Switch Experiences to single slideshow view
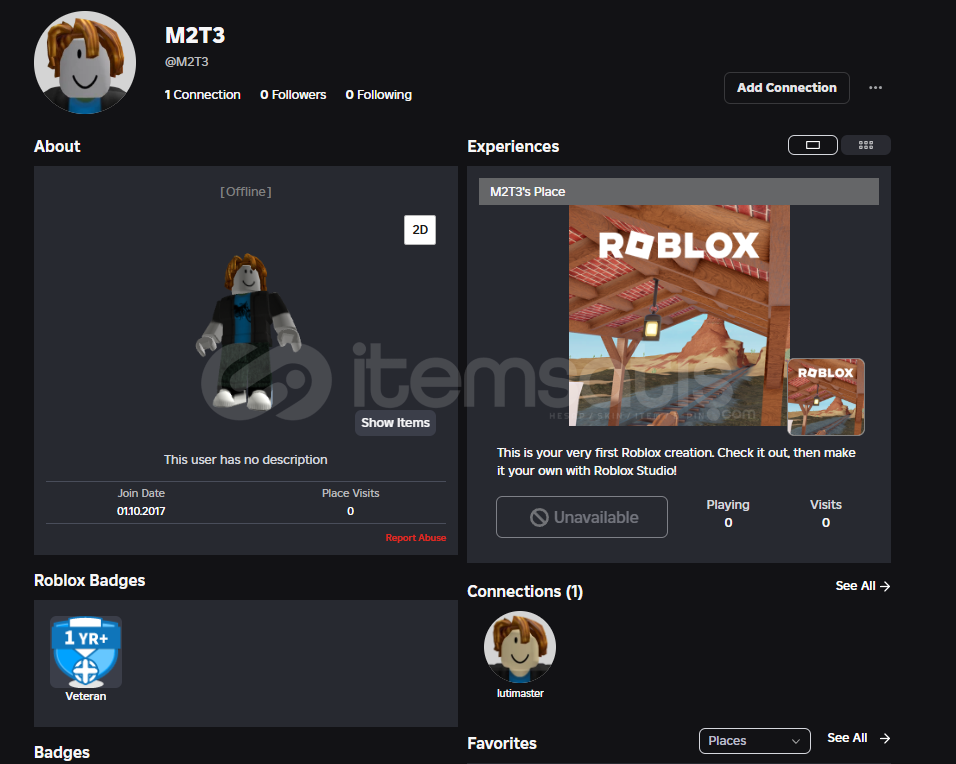 point(813,145)
